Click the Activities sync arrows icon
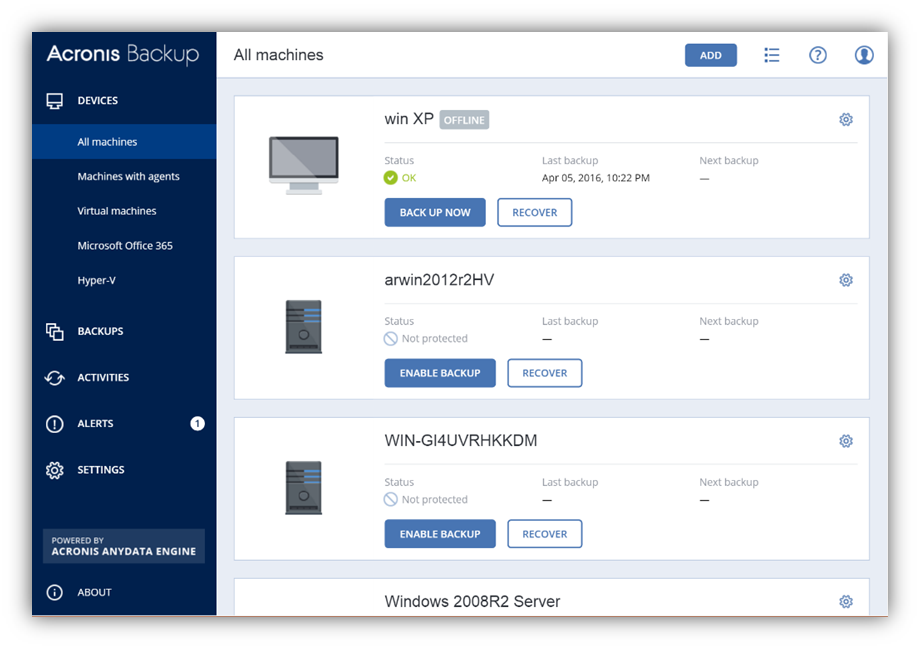This screenshot has width=920, height=649. 55,378
